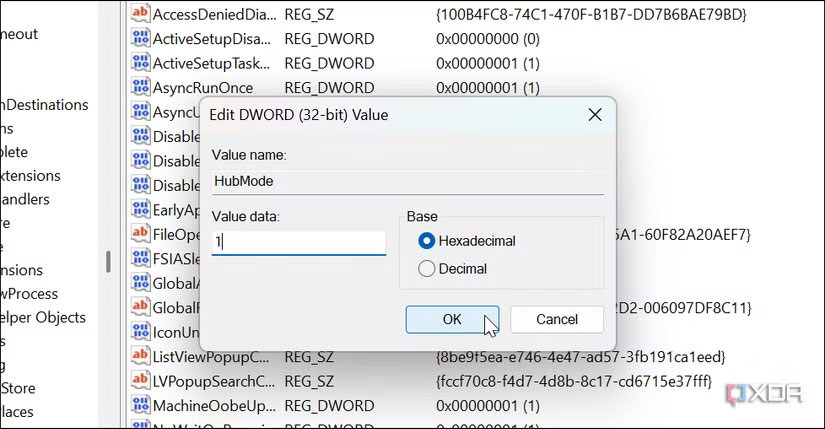Click the AccessDeniedDia string value icon
The image size is (825, 429).
(x=140, y=14)
